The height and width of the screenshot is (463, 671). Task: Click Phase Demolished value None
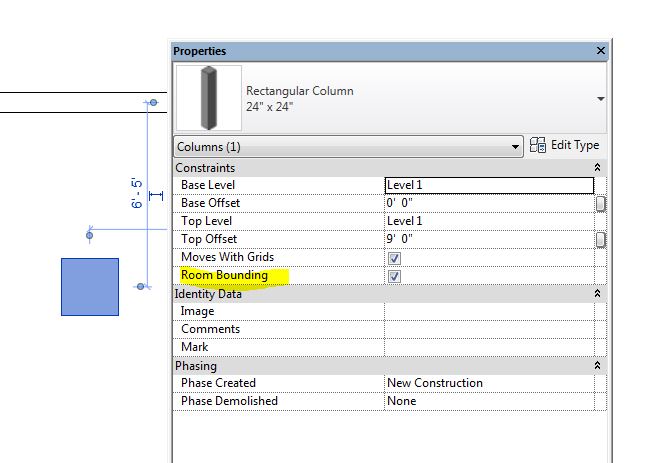point(489,401)
